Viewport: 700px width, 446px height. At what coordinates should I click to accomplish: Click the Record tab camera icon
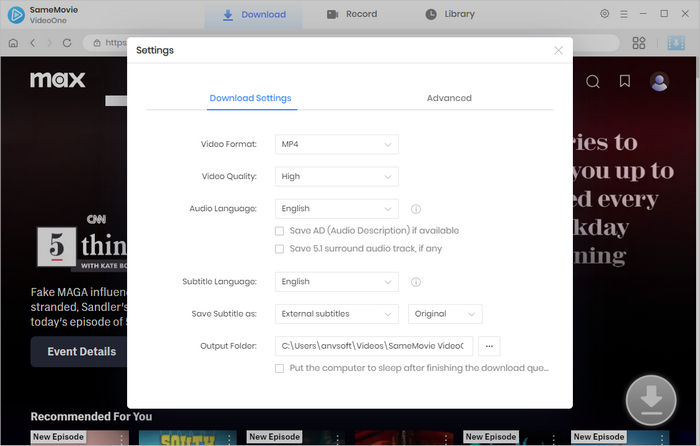tap(333, 14)
